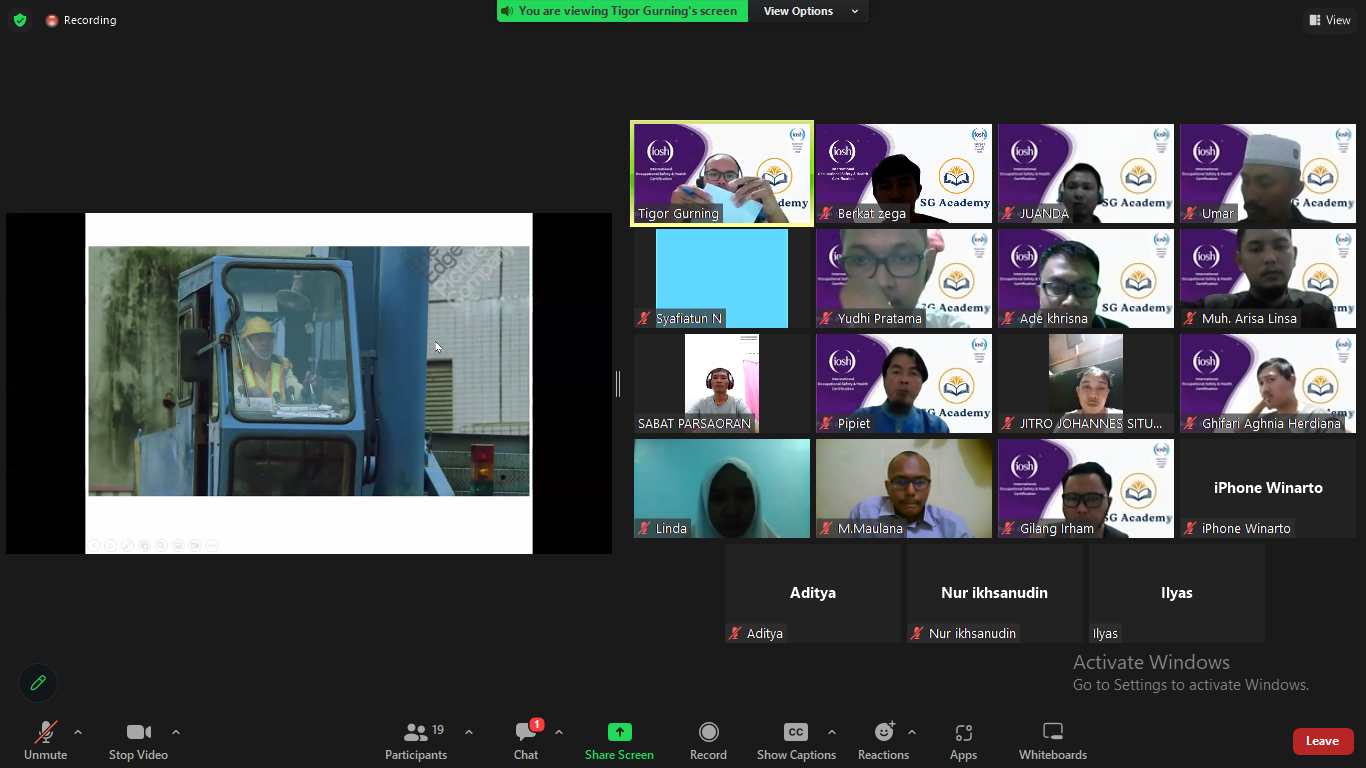The height and width of the screenshot is (768, 1366).
Task: Click the green encryption shield icon
Action: 20,20
